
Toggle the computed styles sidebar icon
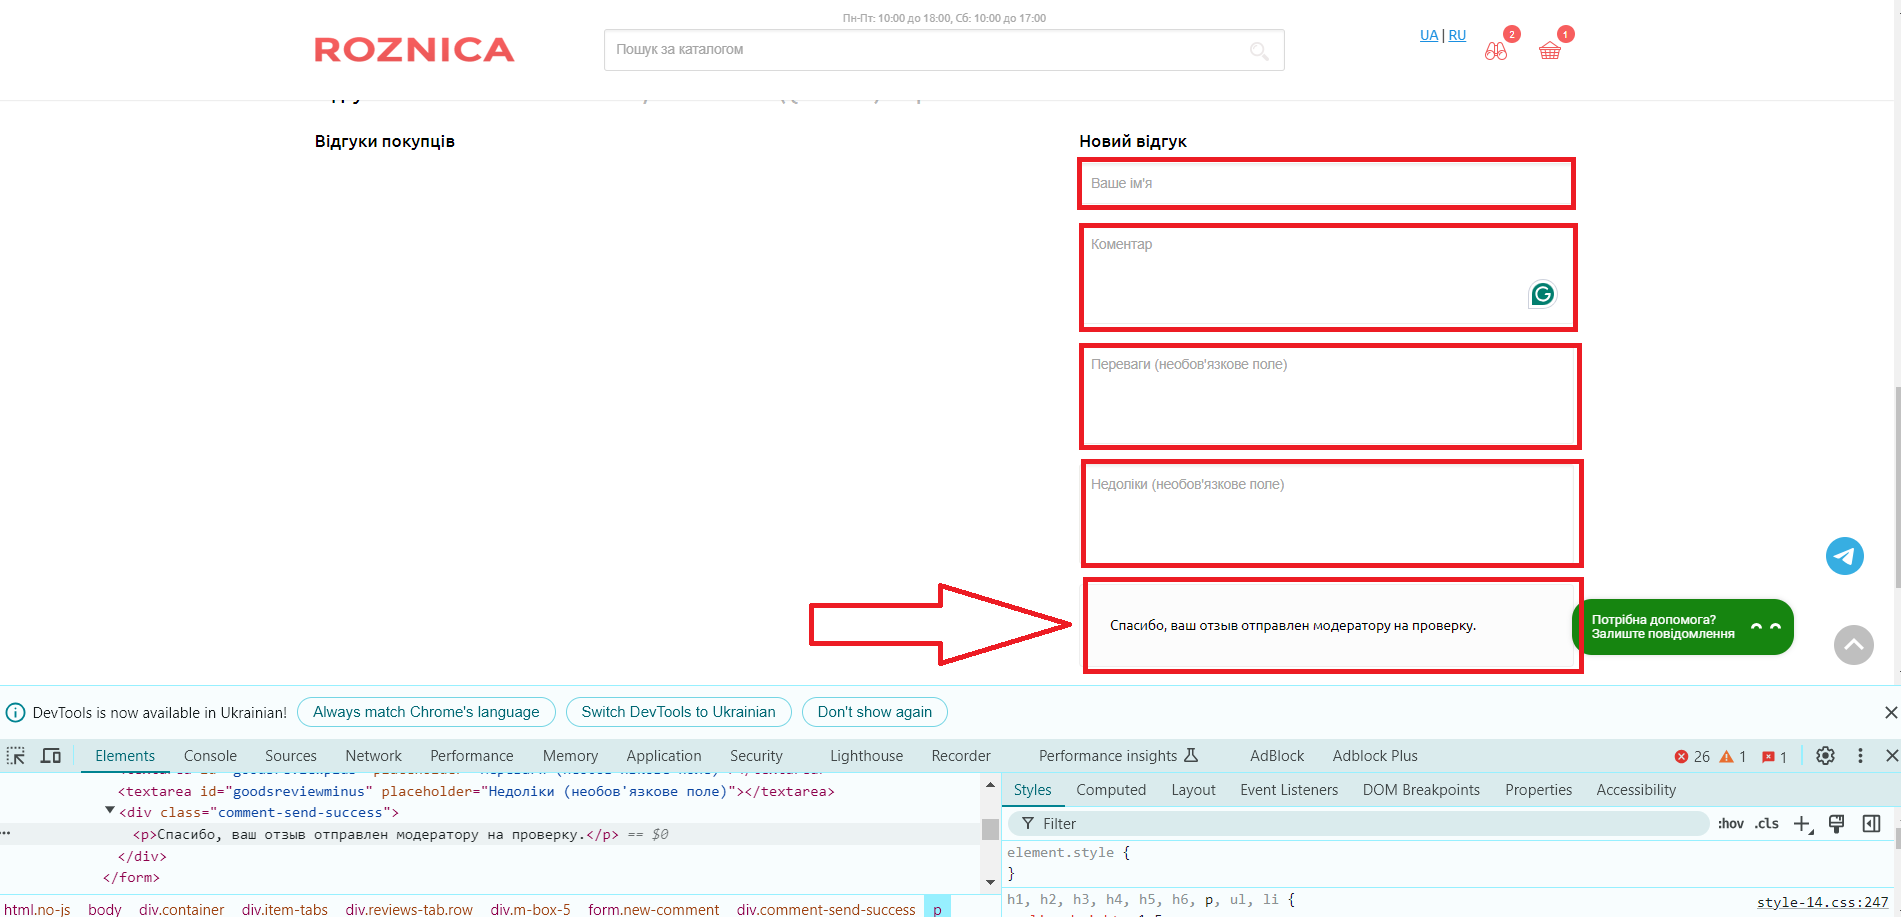point(1871,824)
